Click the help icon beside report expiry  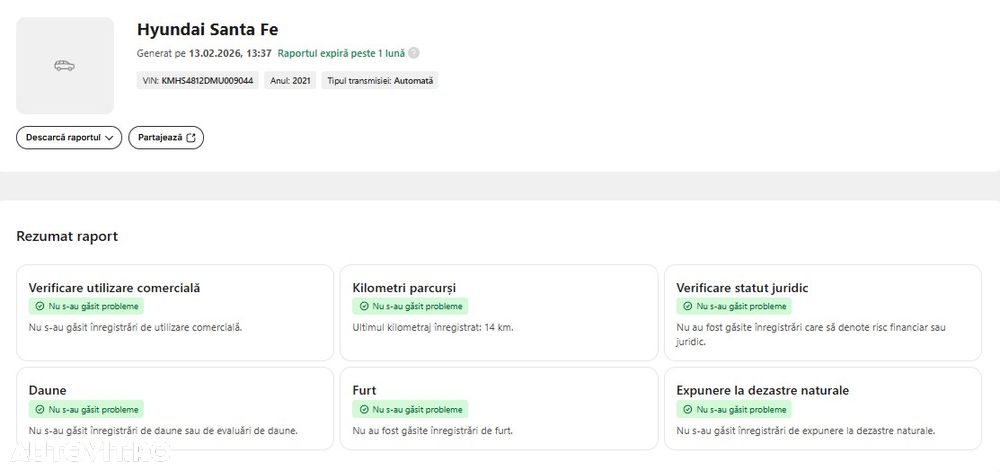414,53
